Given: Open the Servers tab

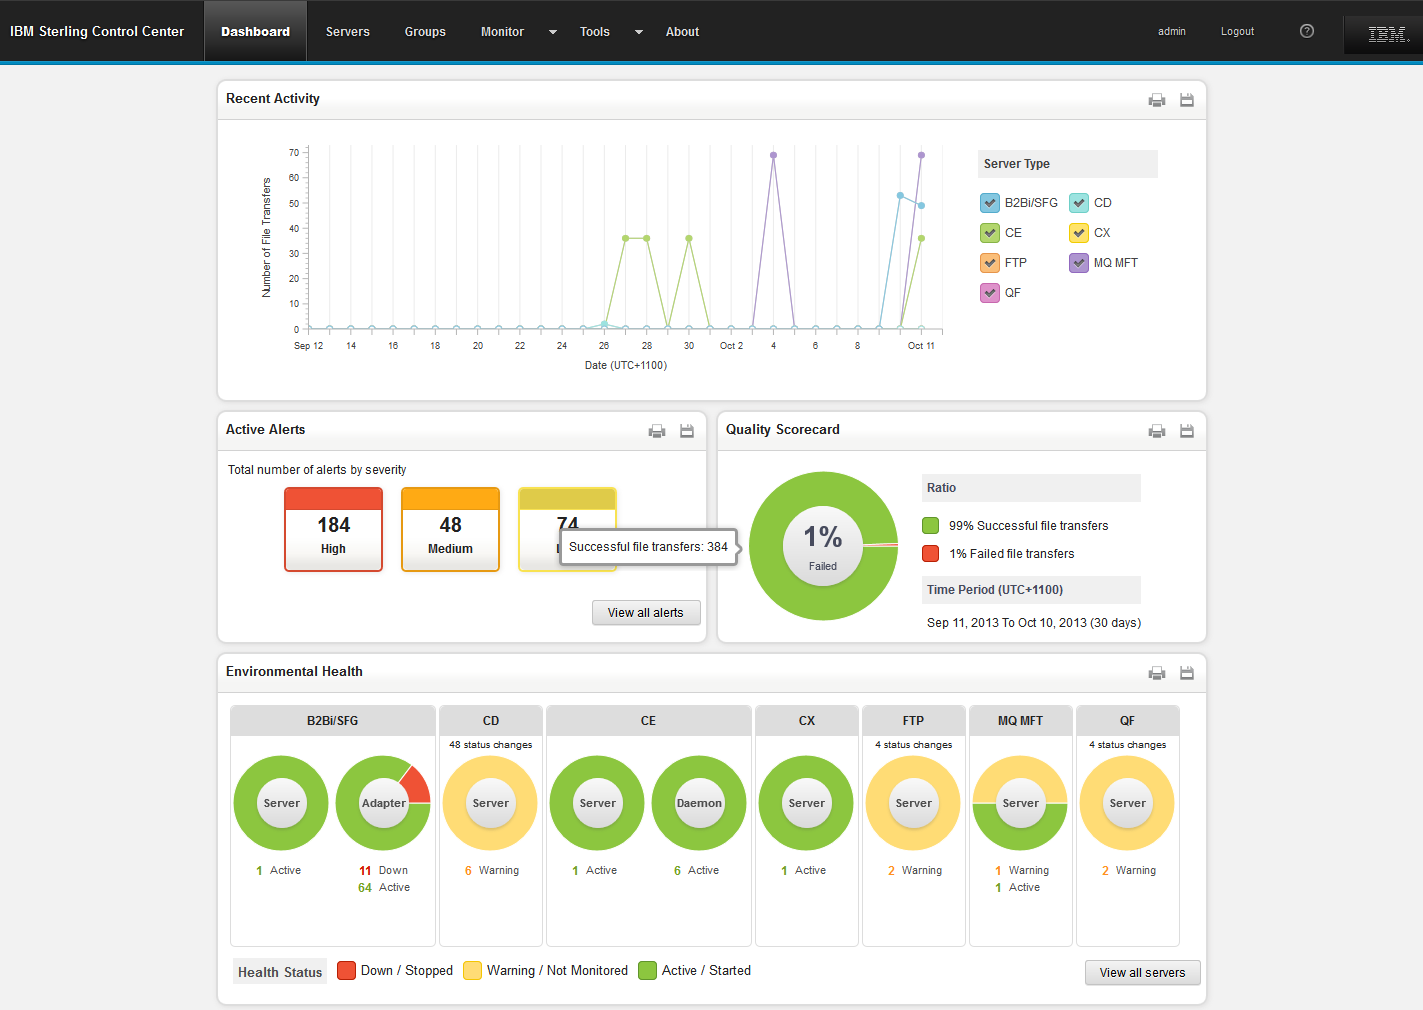Looking at the screenshot, I should point(348,32).
